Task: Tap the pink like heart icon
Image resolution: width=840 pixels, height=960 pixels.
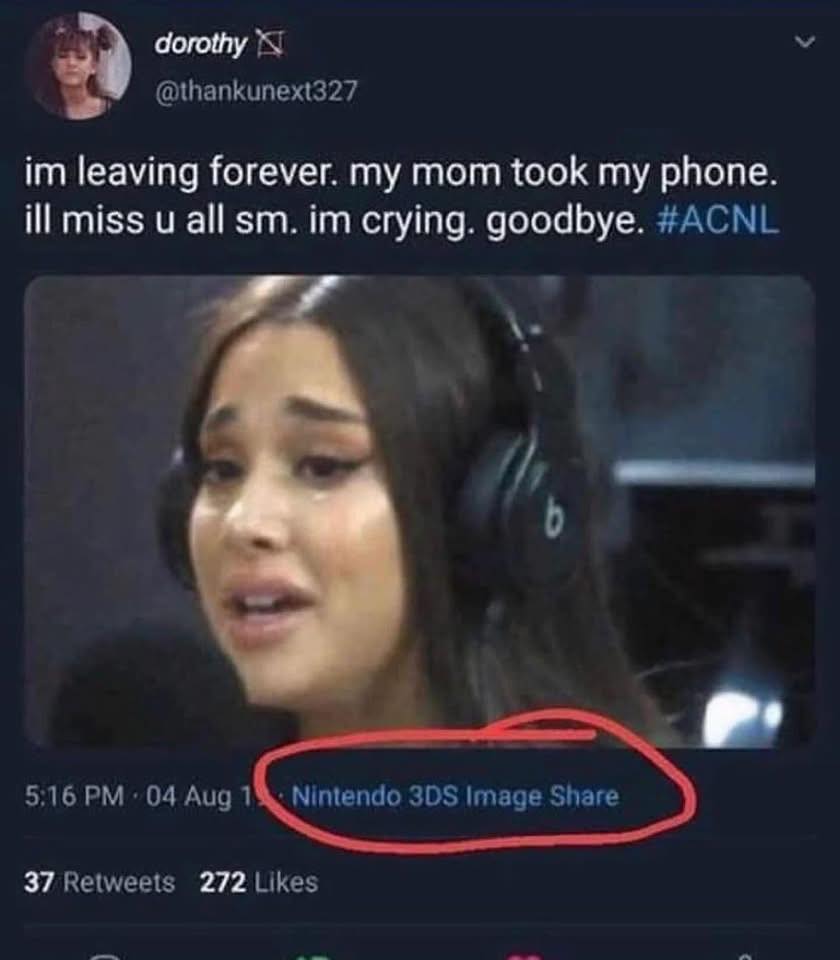Action: [x=525, y=956]
